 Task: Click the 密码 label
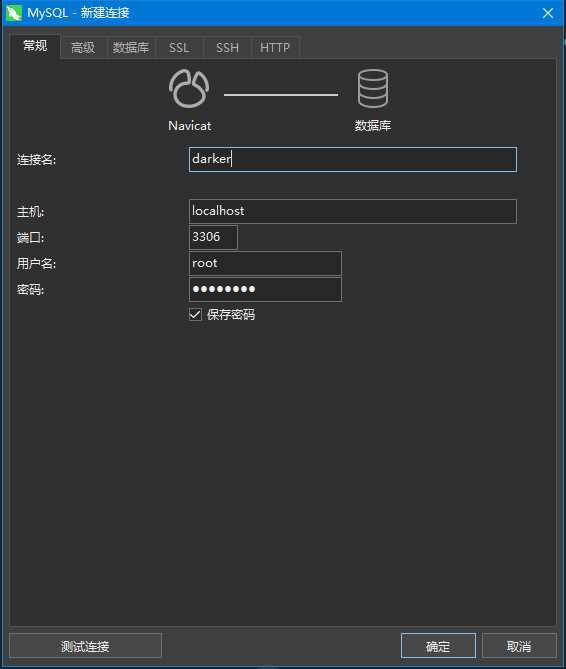[30, 290]
